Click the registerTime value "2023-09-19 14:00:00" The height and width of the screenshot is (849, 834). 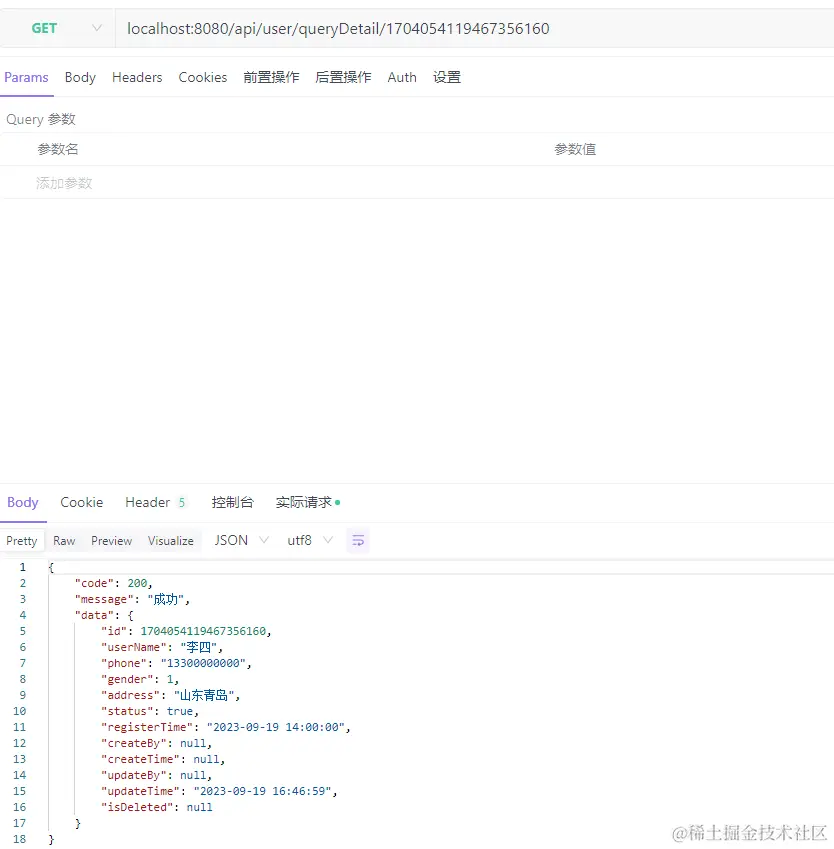pyautogui.click(x=276, y=727)
